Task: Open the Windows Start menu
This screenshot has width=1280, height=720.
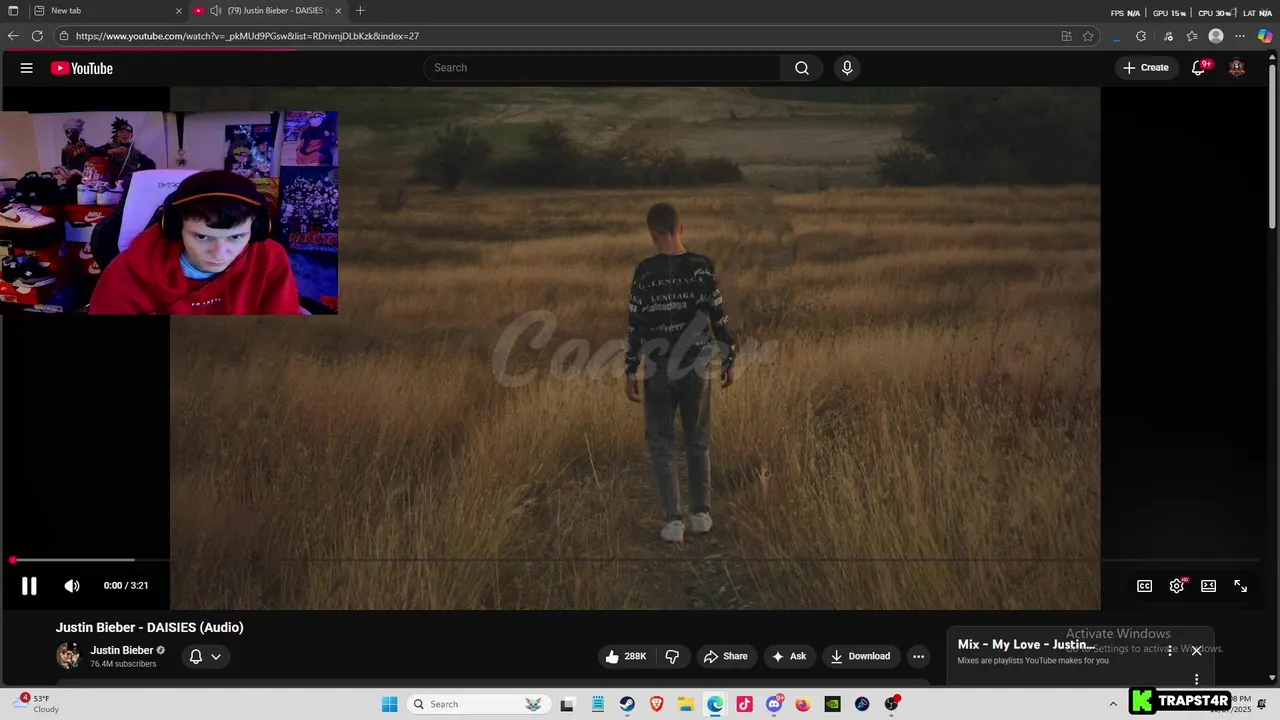Action: (390, 704)
